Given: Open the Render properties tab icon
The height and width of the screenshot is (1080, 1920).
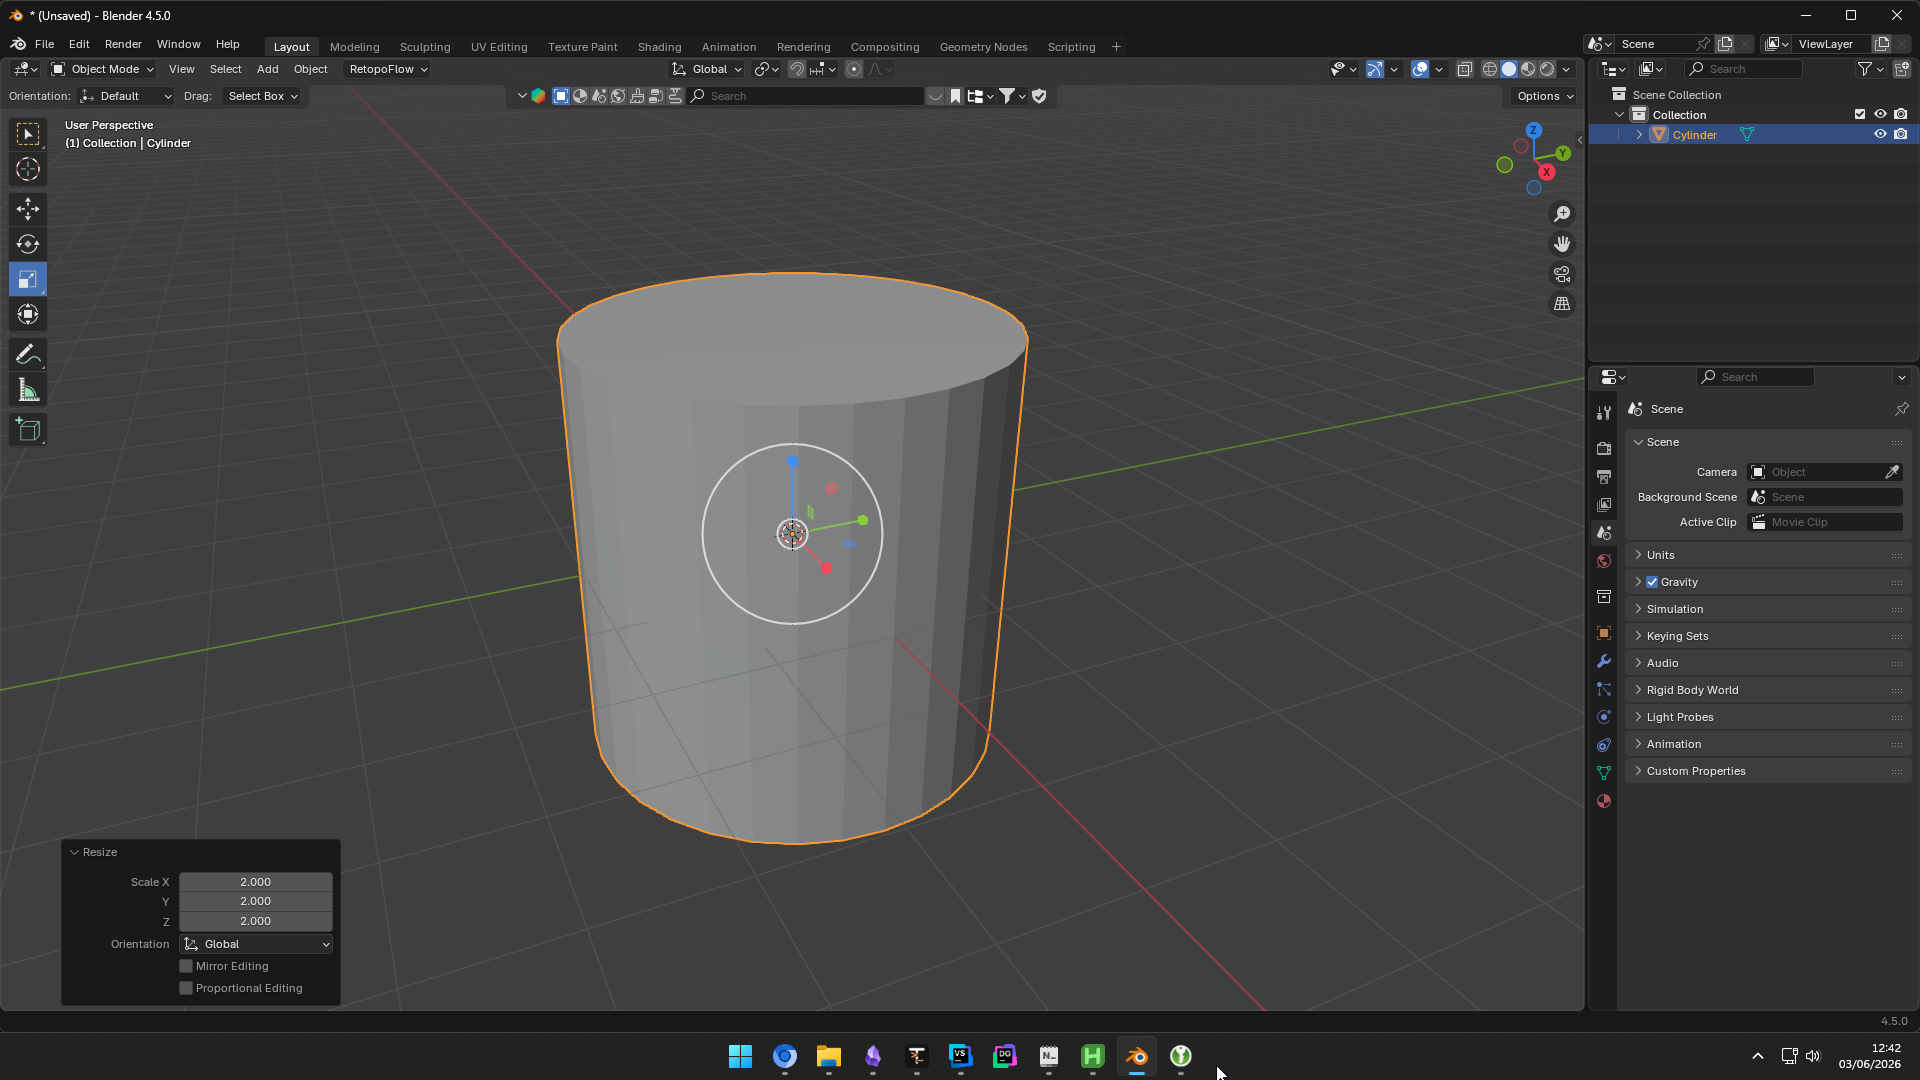Looking at the screenshot, I should 1604,448.
